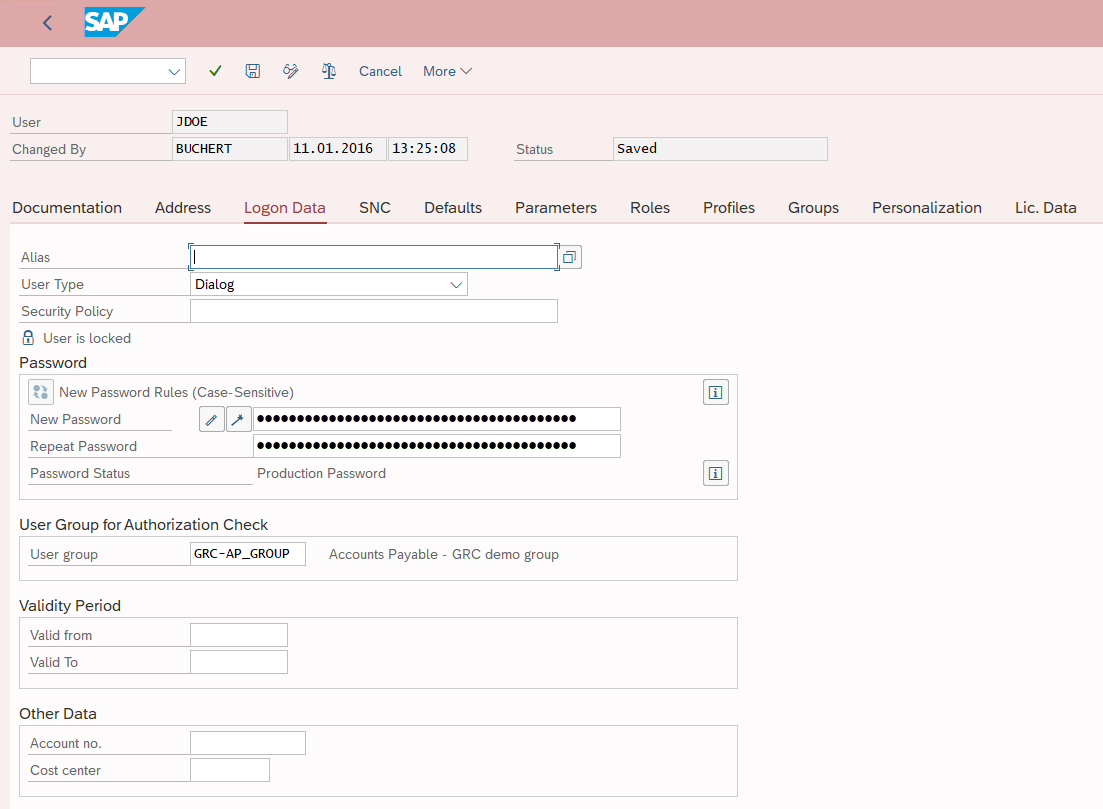Click the Status field showing Saved
This screenshot has height=809, width=1103.
[x=720, y=148]
